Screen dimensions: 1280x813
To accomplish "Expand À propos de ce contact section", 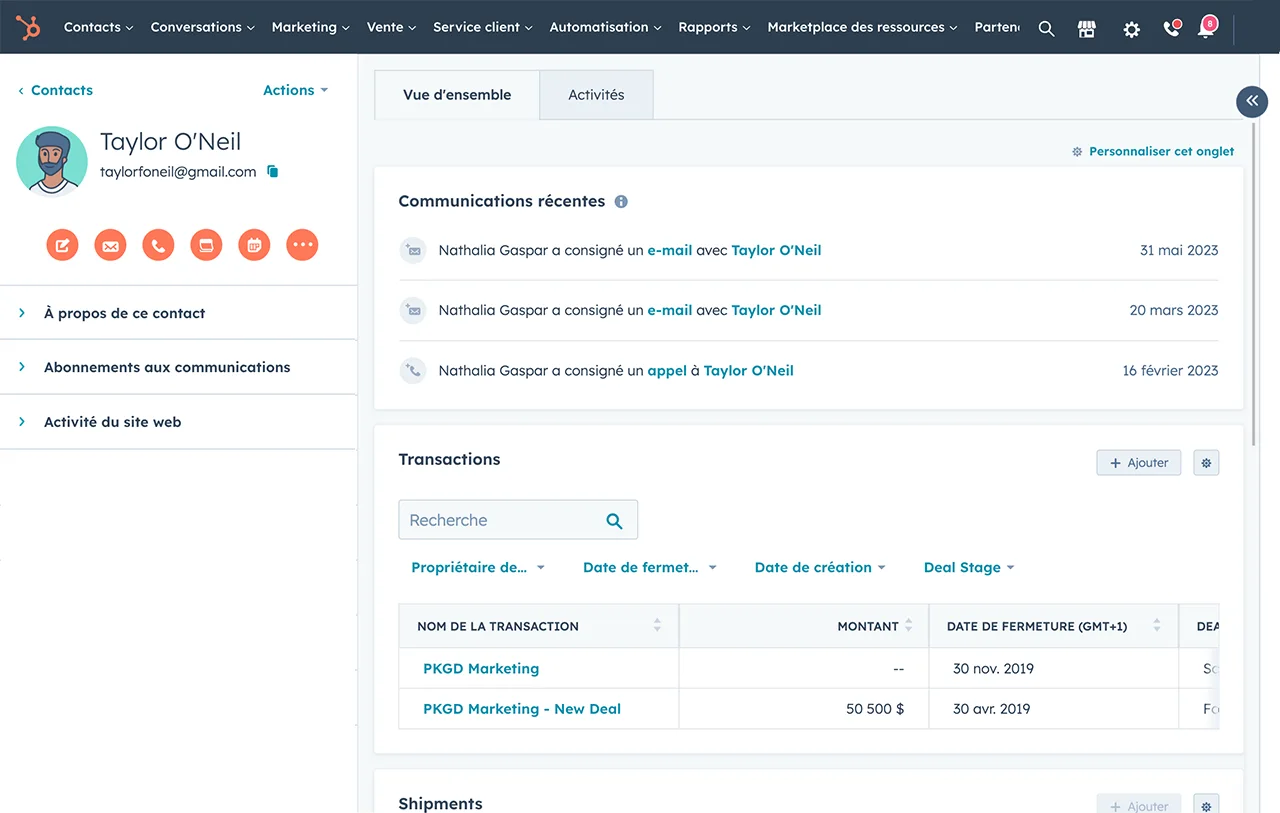I will pos(124,313).
